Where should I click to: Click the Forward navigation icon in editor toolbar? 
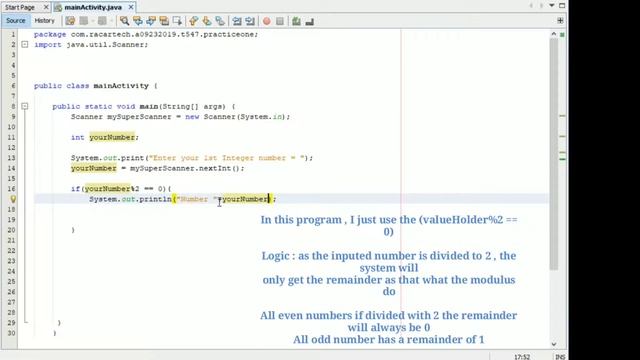pos(102,21)
